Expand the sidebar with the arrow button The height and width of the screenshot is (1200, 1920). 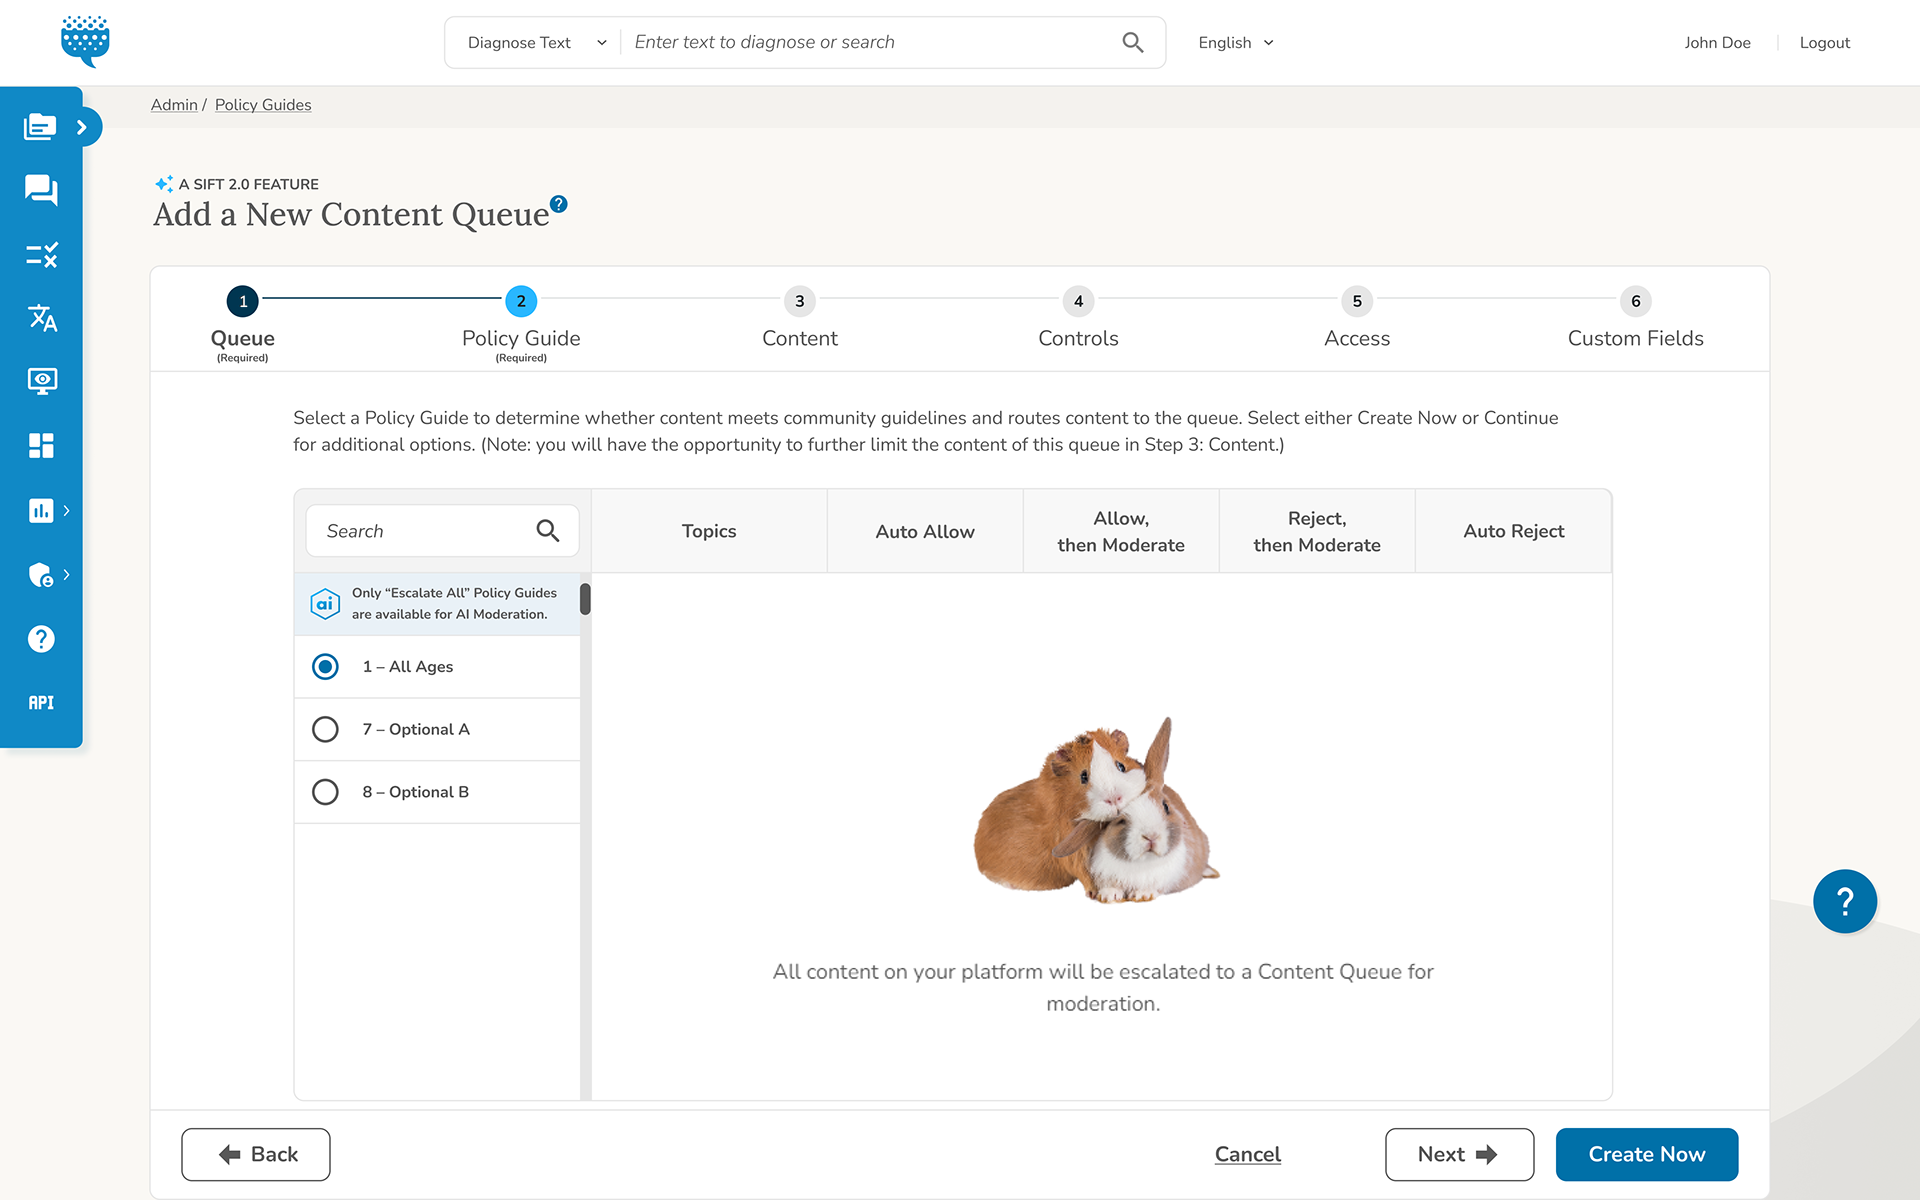pyautogui.click(x=83, y=127)
